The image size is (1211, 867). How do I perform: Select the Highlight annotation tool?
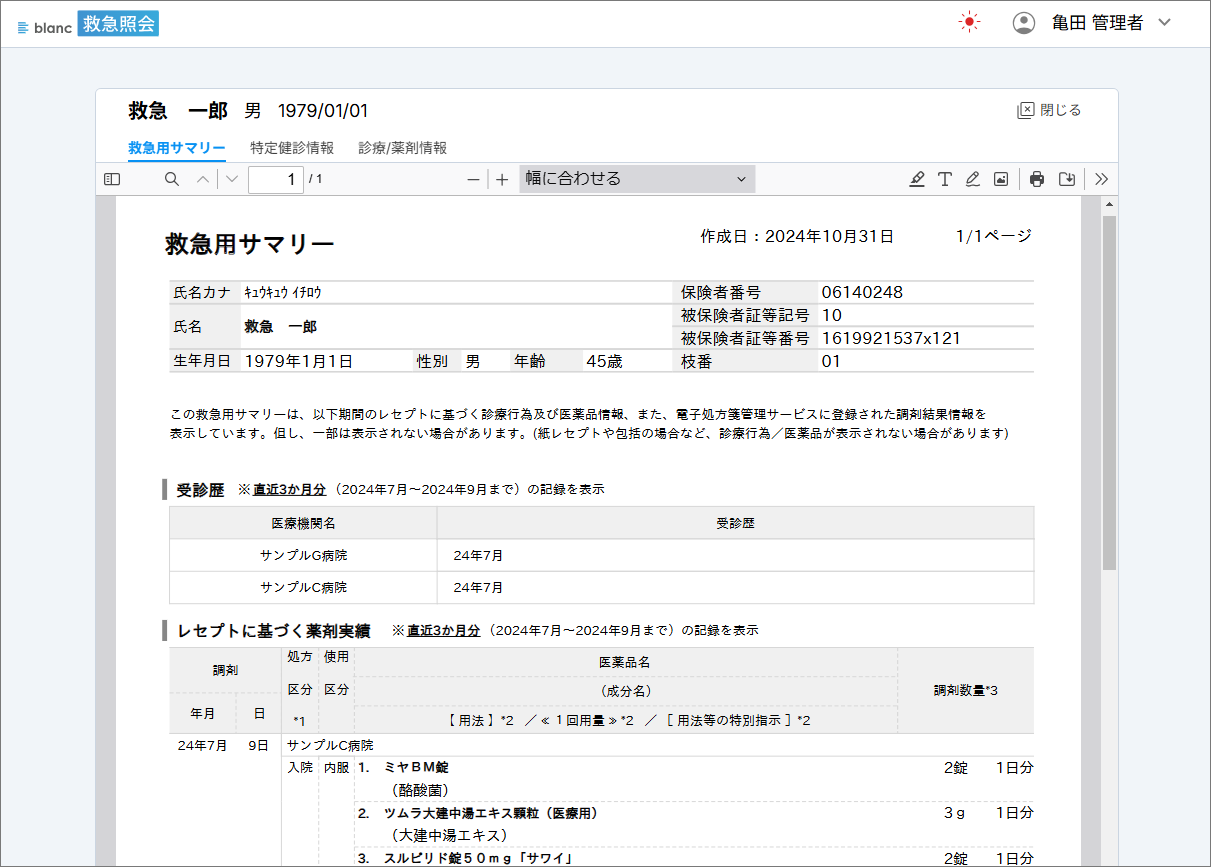[917, 179]
